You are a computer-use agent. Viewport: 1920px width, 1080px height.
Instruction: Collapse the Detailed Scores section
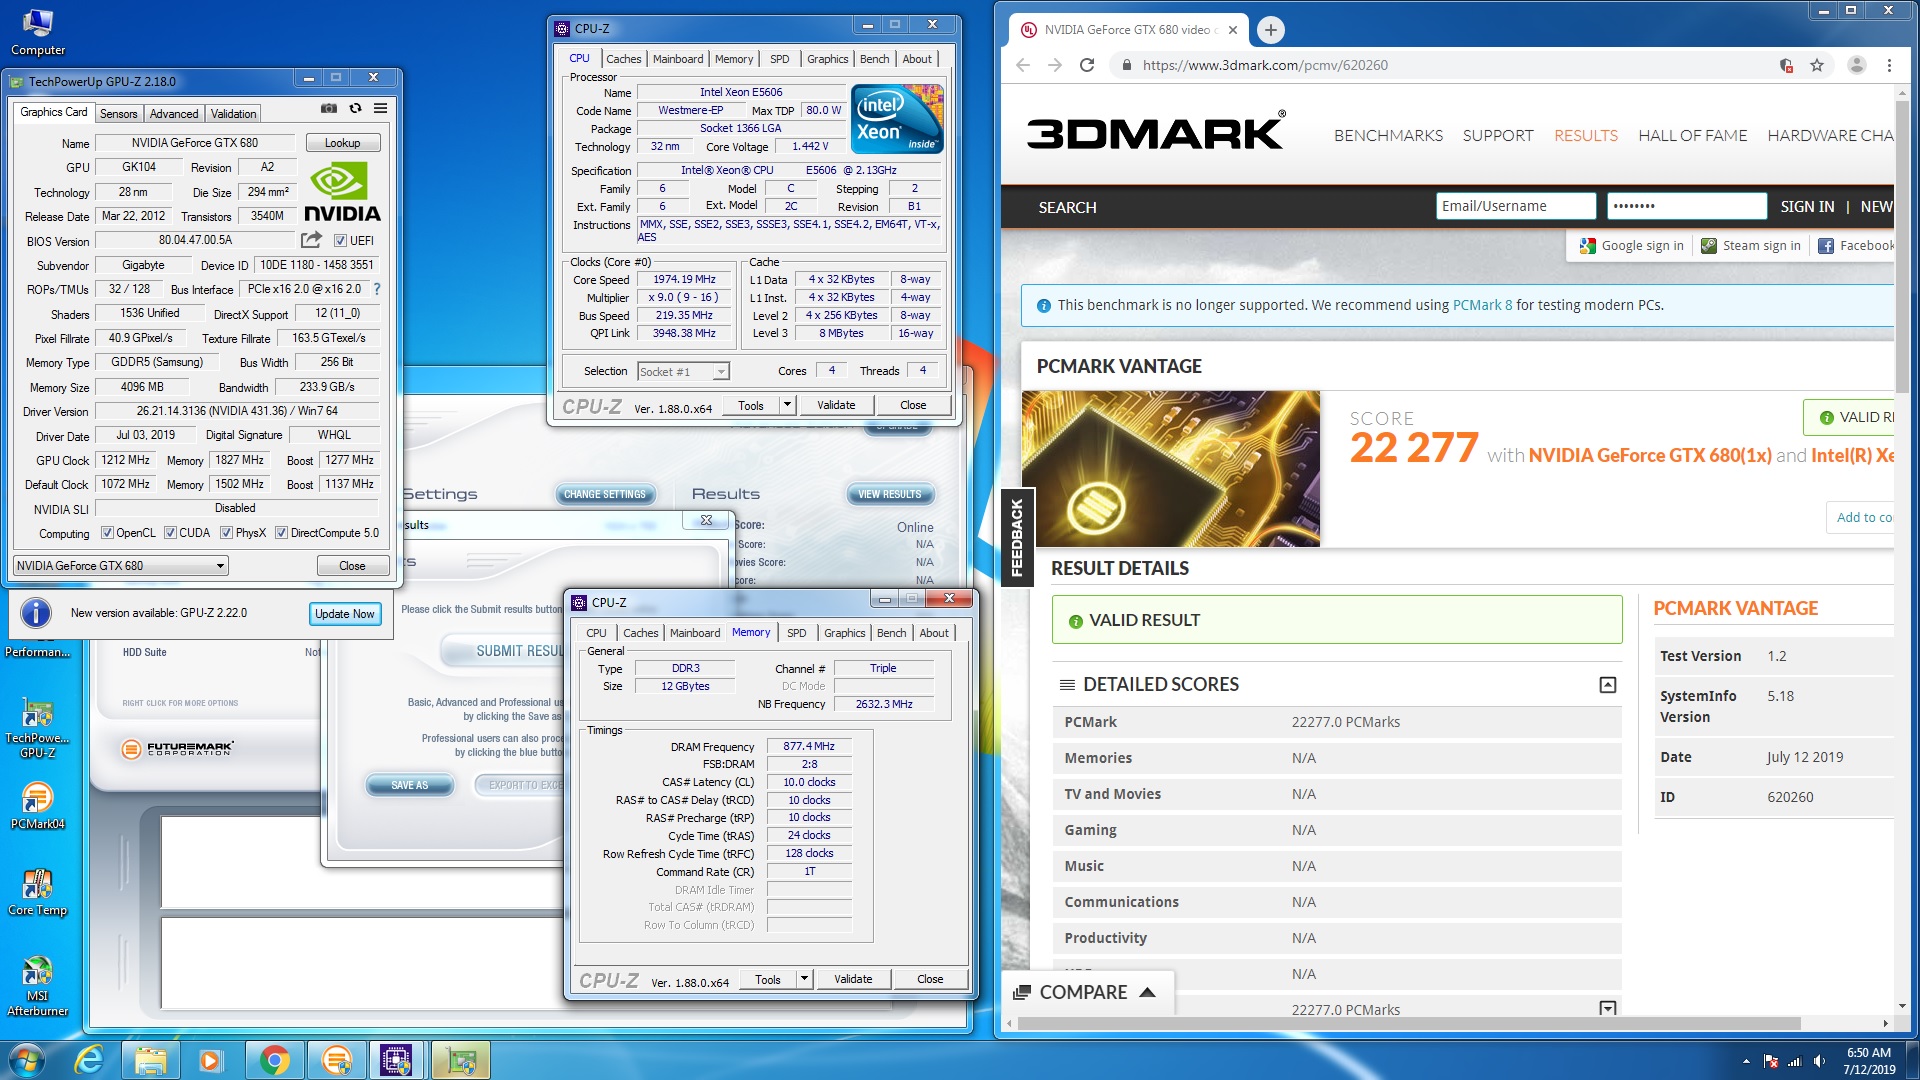pyautogui.click(x=1608, y=685)
